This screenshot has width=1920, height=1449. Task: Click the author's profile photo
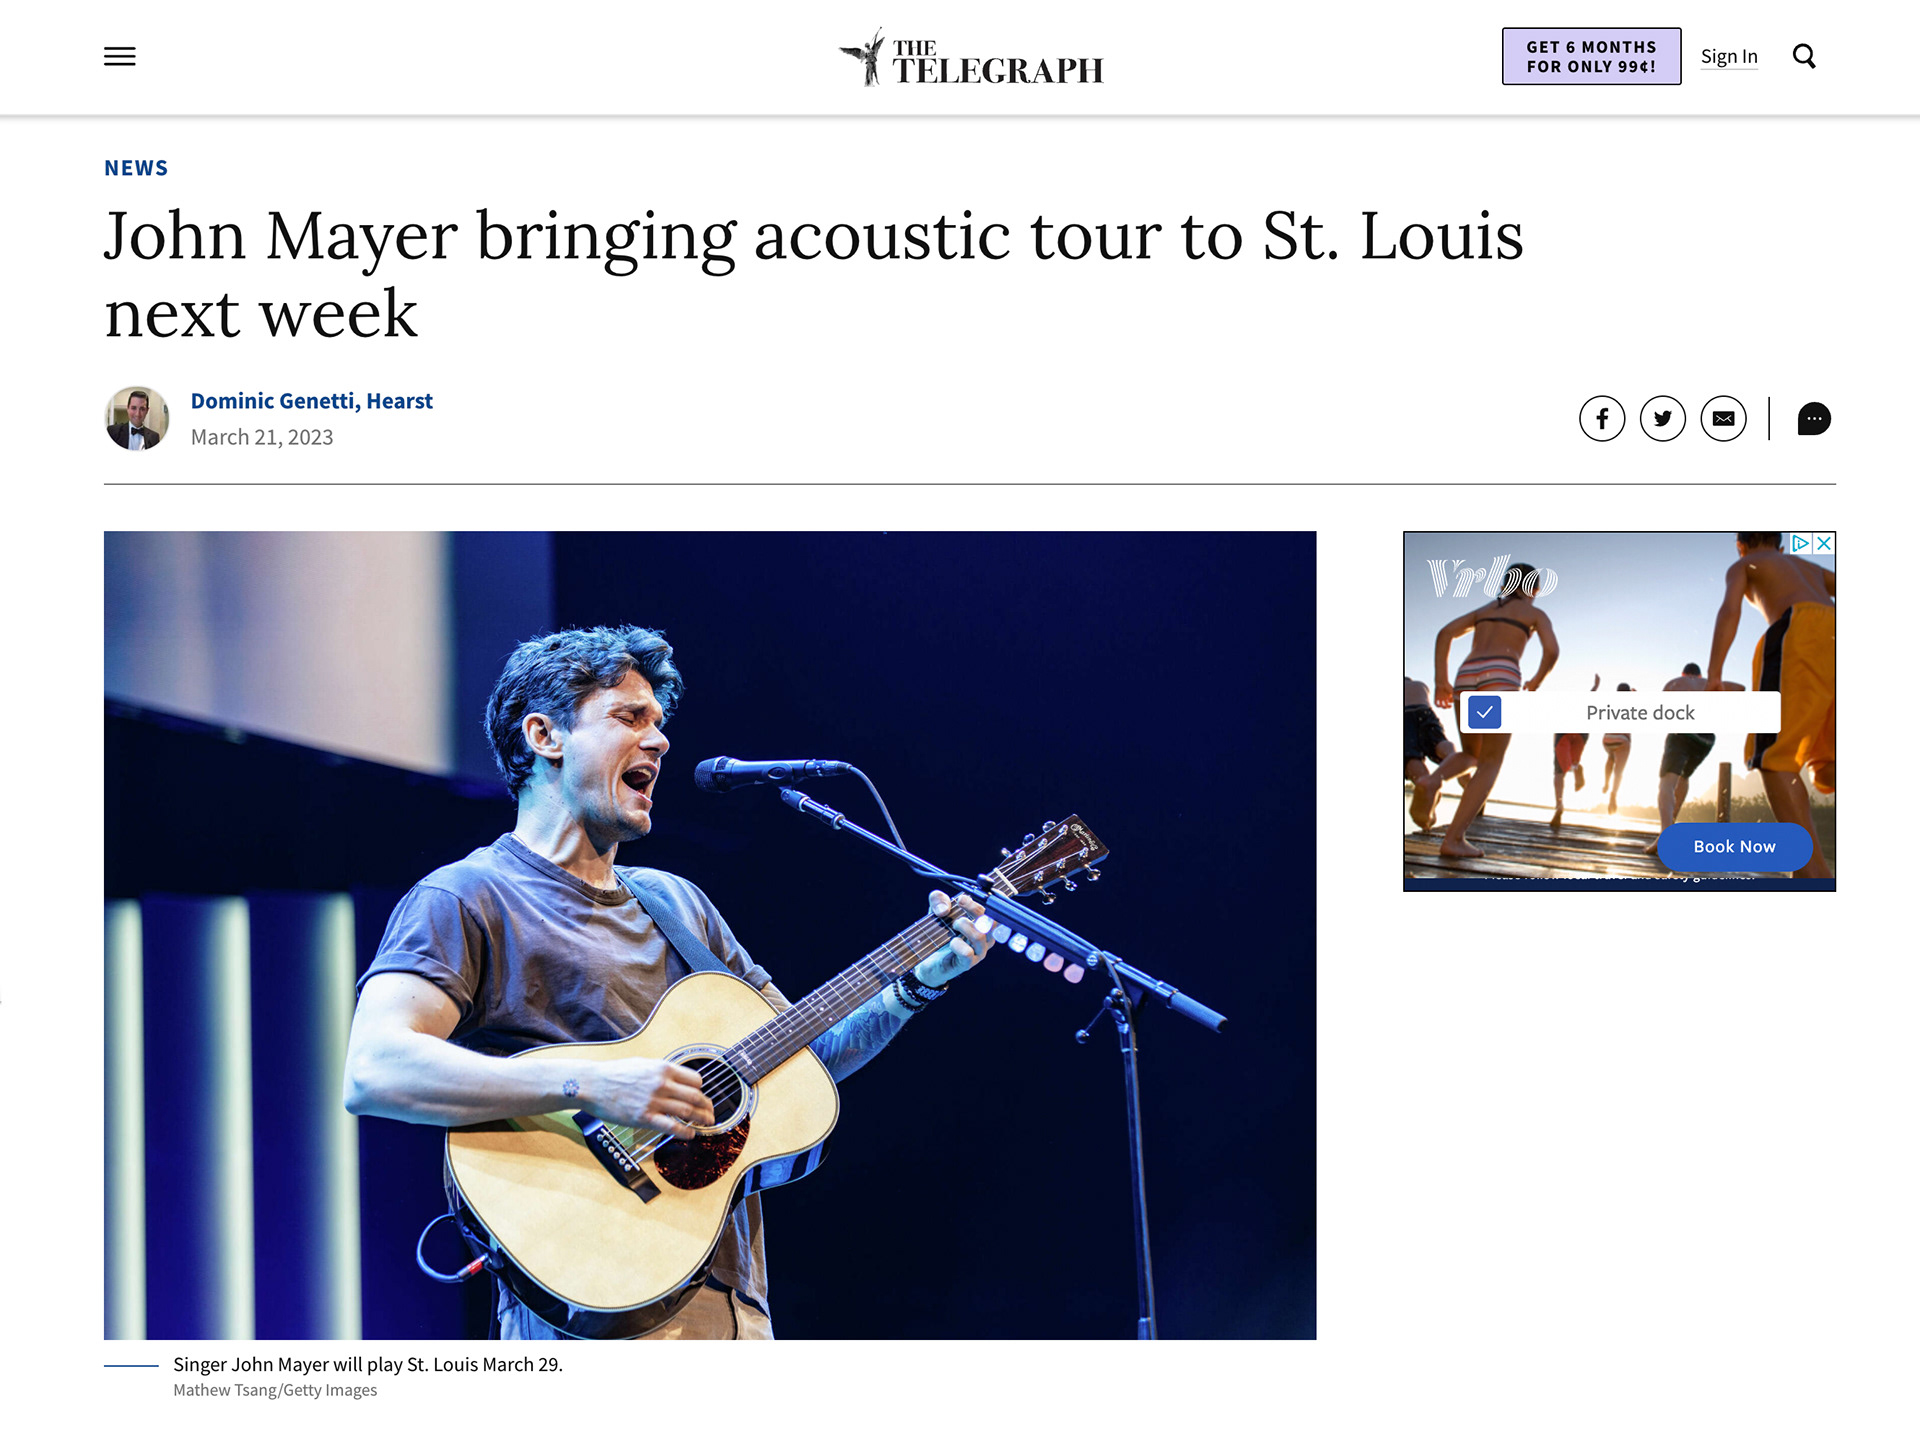137,418
